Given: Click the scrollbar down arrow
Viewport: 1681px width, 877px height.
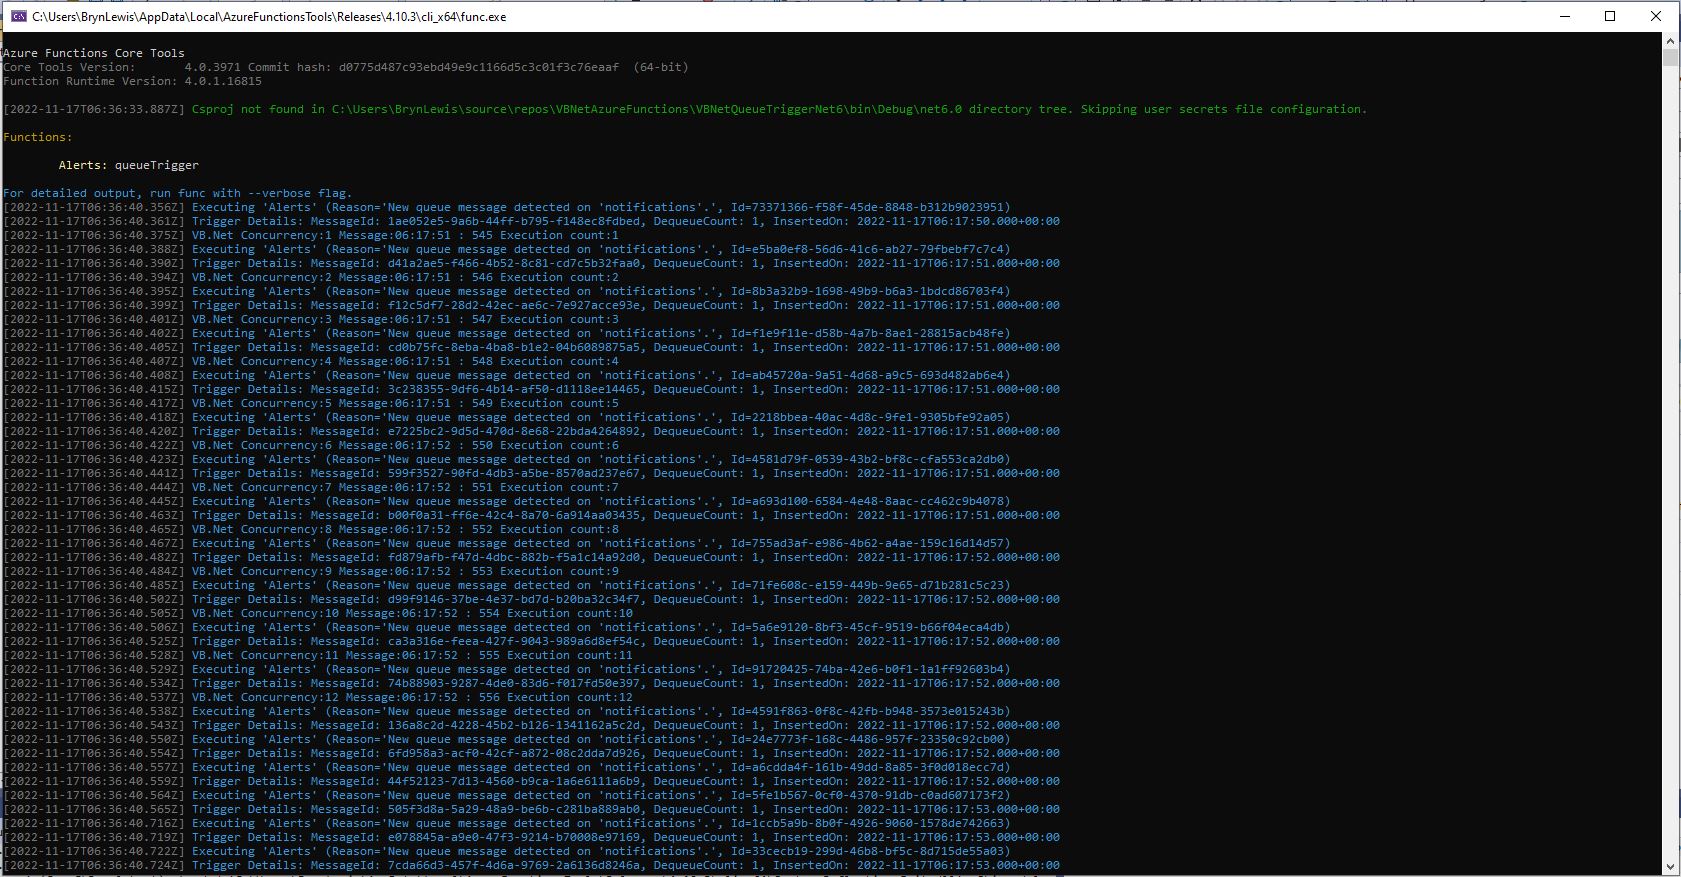Looking at the screenshot, I should [1670, 867].
